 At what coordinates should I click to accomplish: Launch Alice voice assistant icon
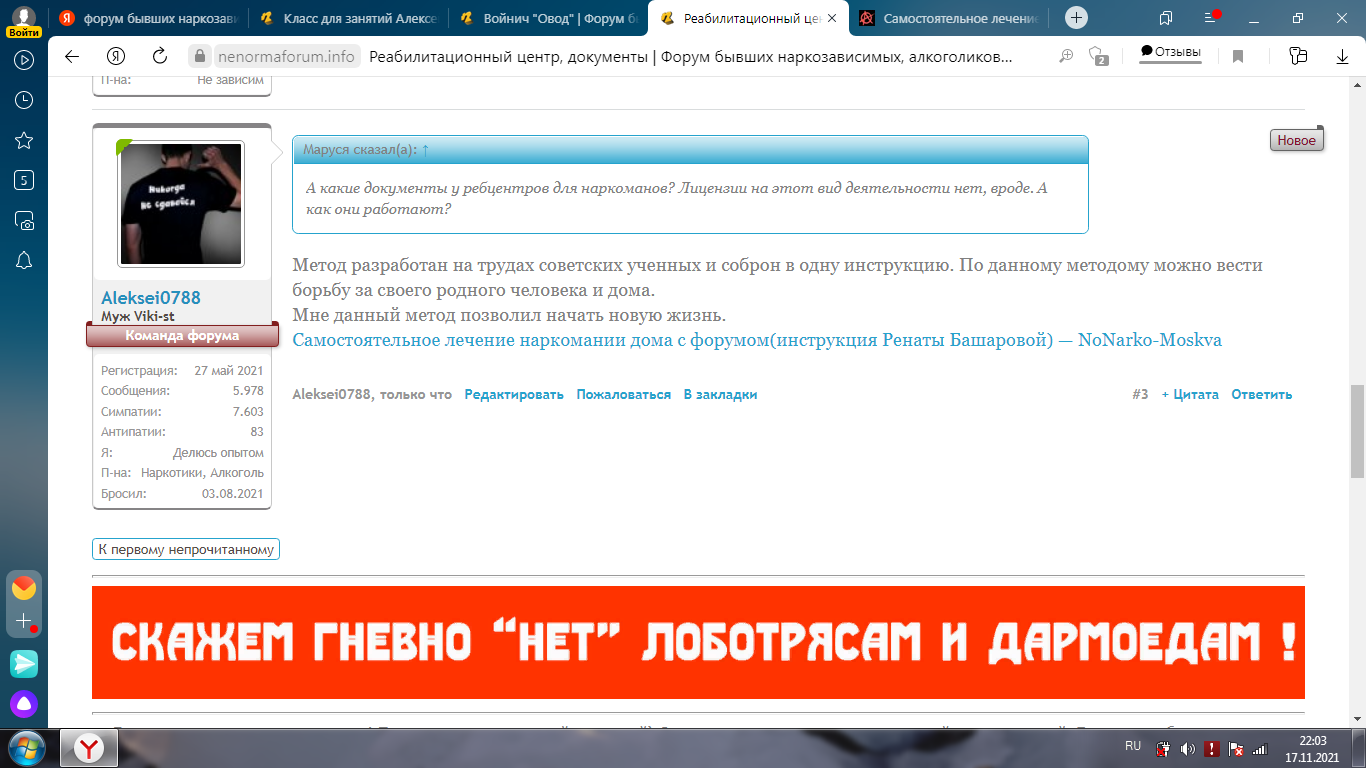[x=24, y=704]
